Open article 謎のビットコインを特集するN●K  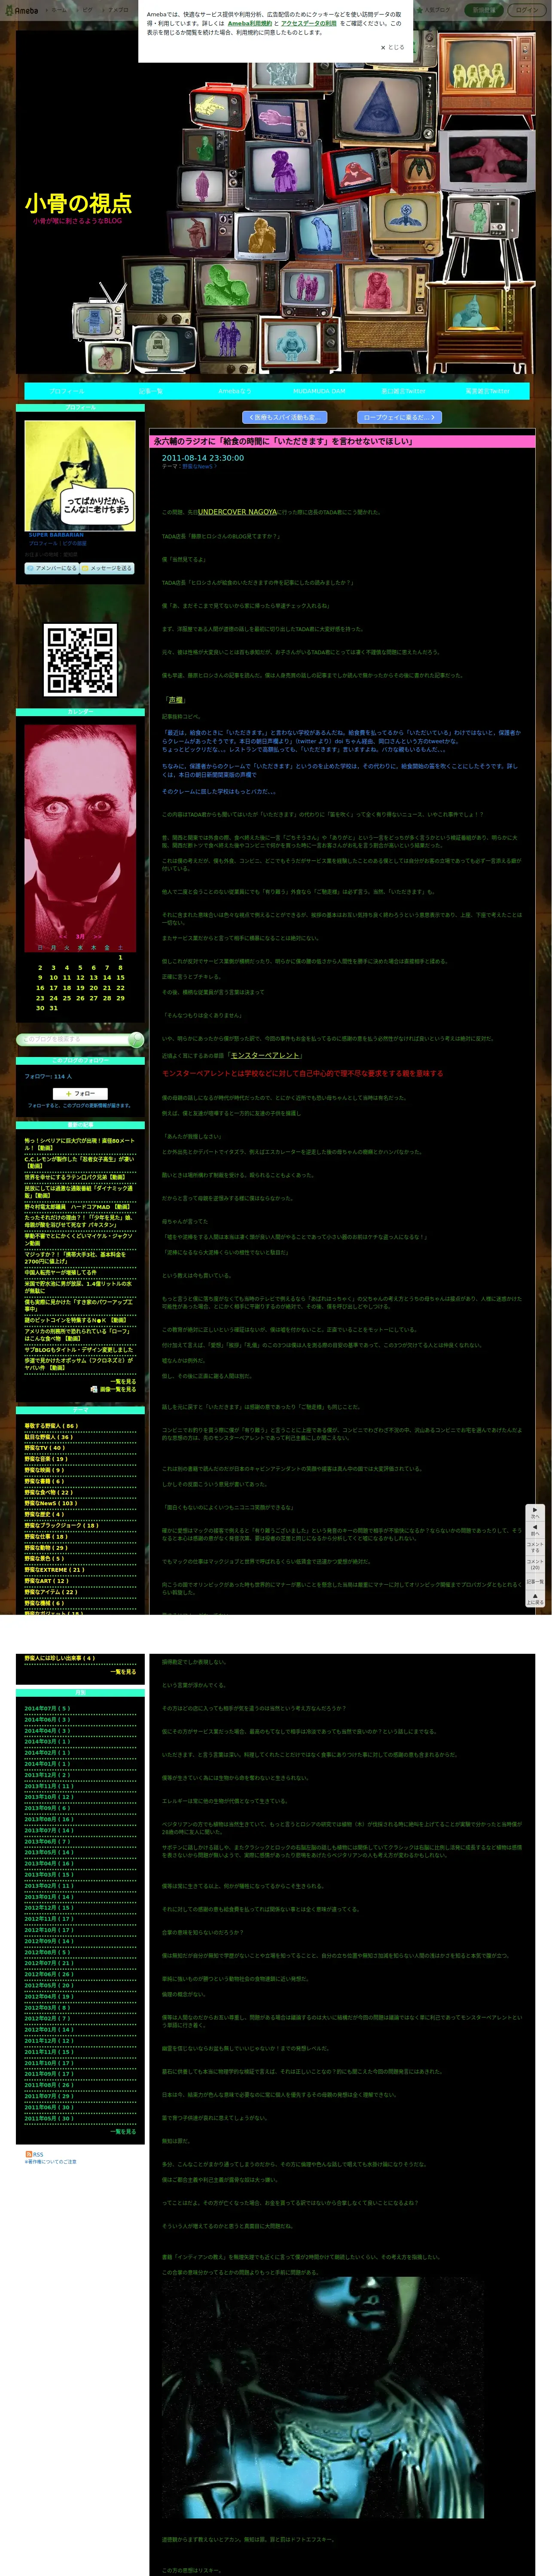point(75,1320)
